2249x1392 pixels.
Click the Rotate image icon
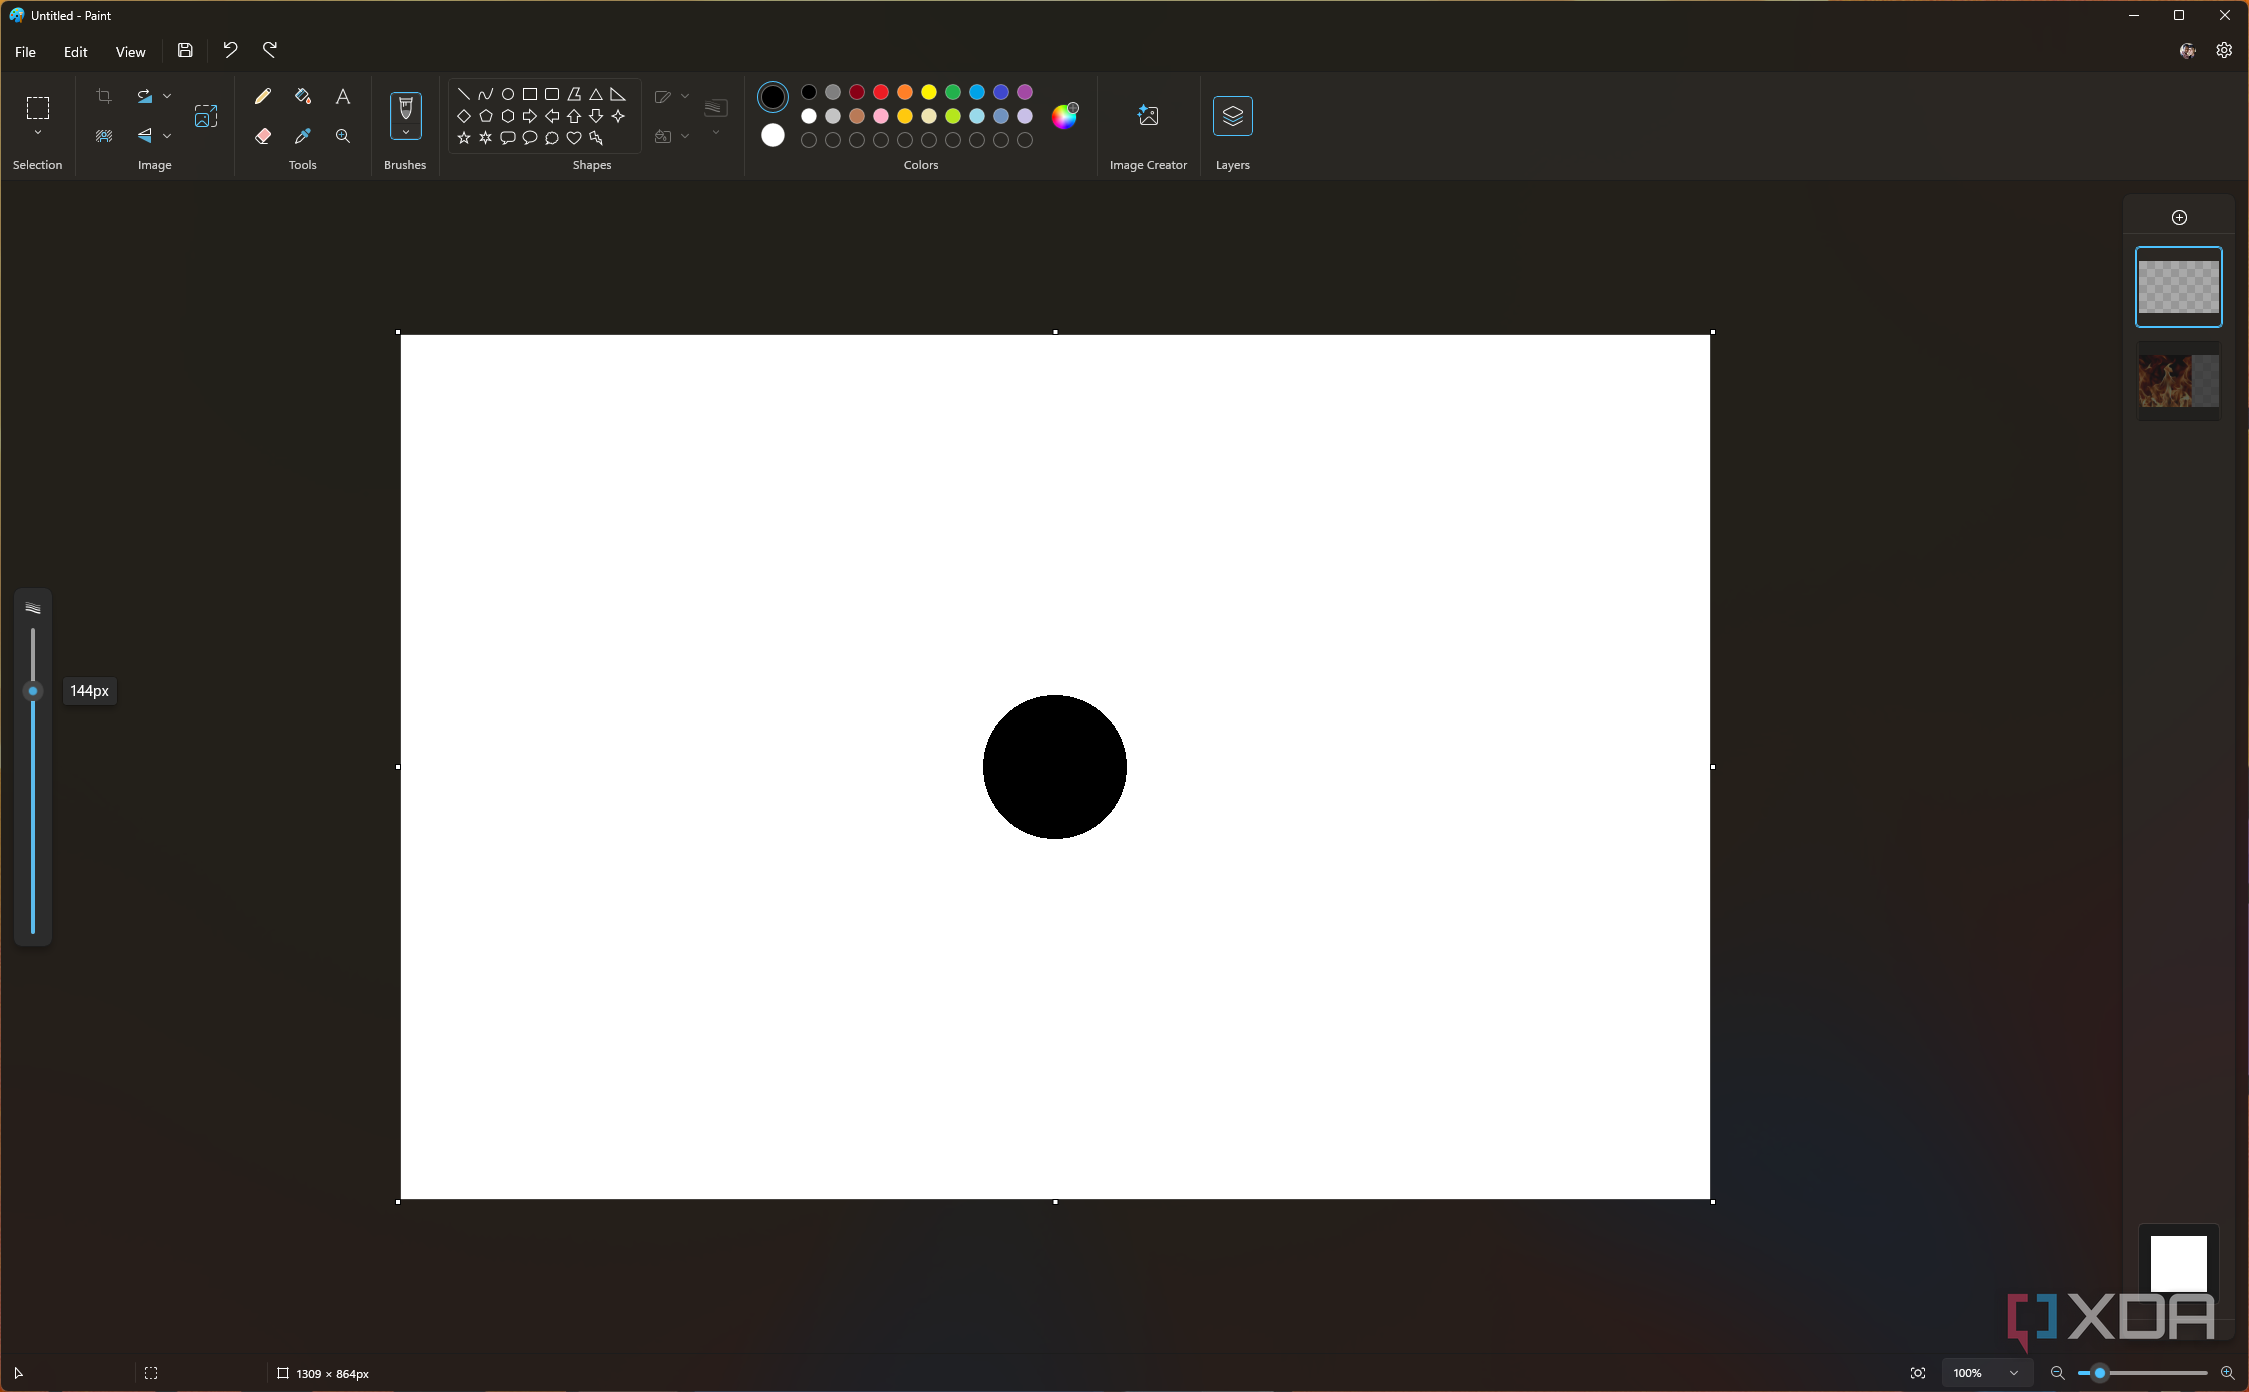145,96
